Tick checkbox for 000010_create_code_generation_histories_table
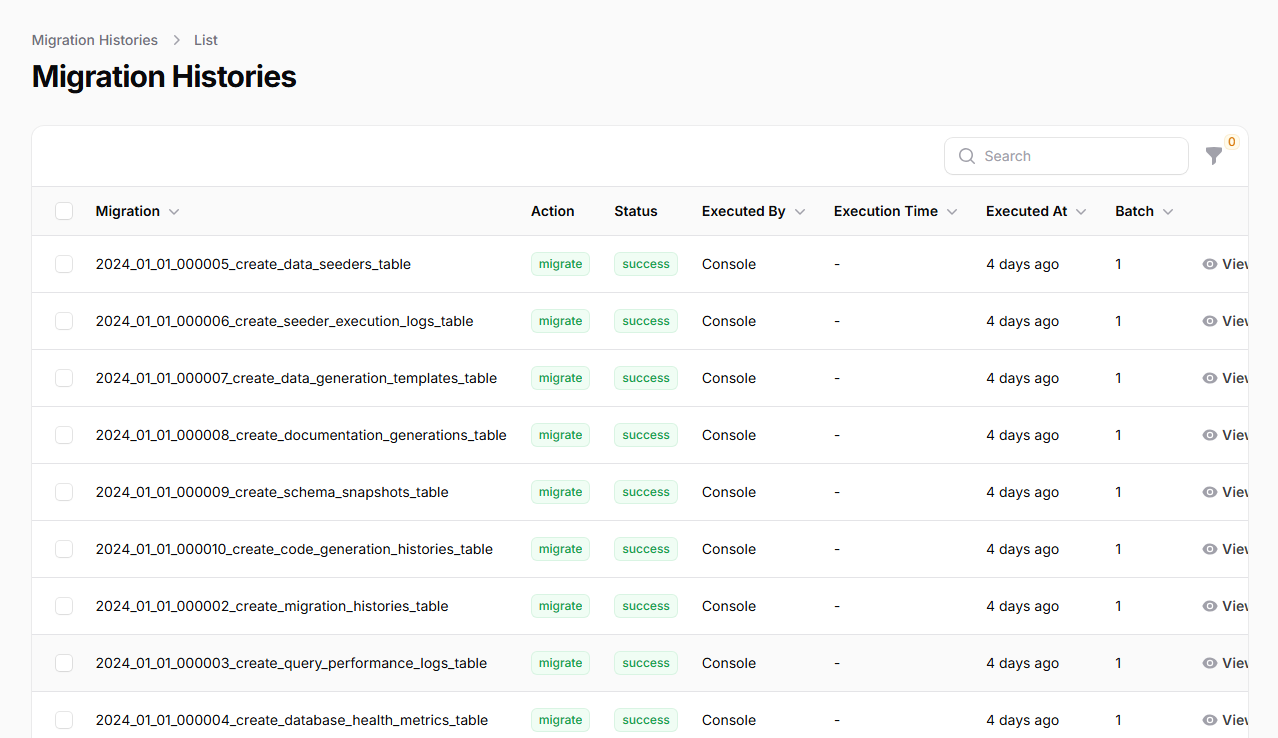Viewport: 1278px width, 738px height. (64, 549)
